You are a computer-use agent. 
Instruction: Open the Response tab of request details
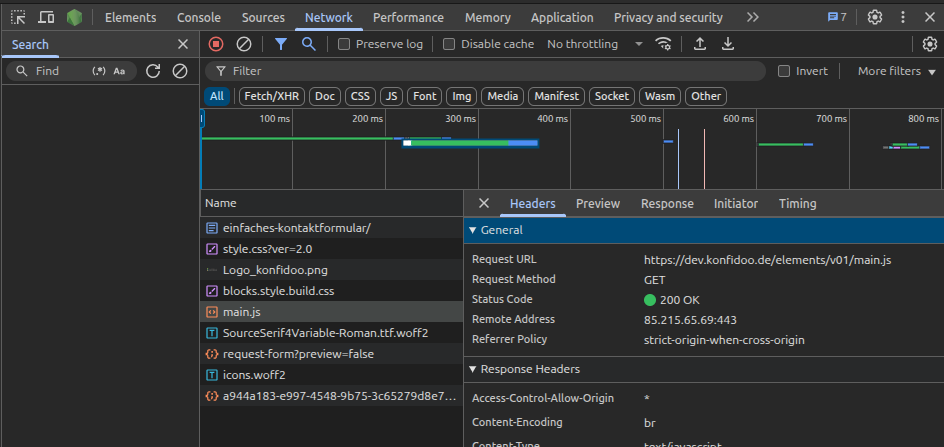[667, 204]
